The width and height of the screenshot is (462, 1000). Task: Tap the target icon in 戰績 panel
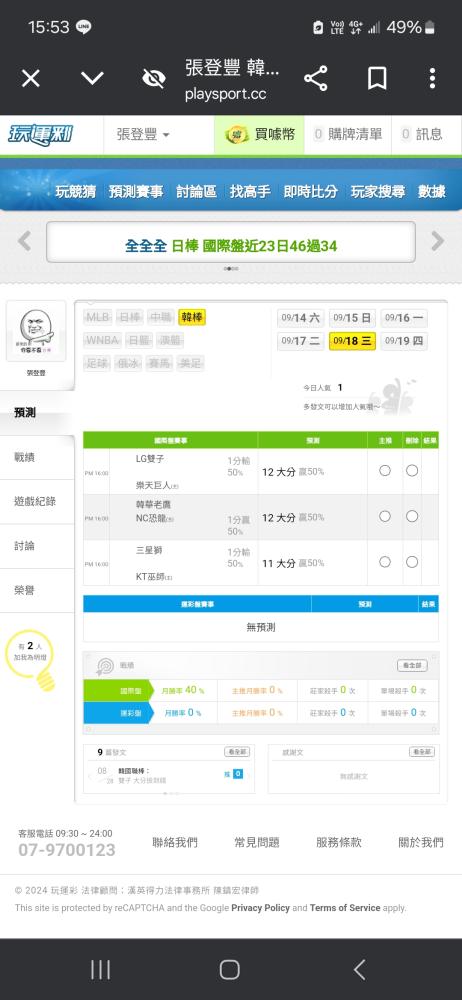coord(104,666)
